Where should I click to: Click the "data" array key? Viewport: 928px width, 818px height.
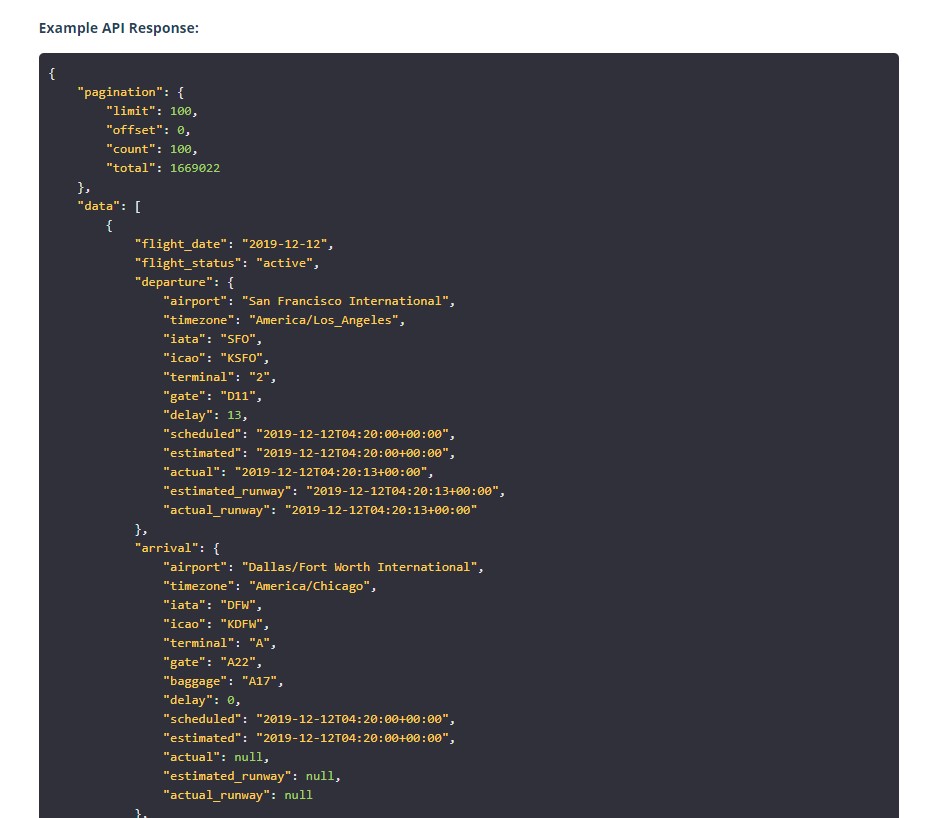point(95,206)
